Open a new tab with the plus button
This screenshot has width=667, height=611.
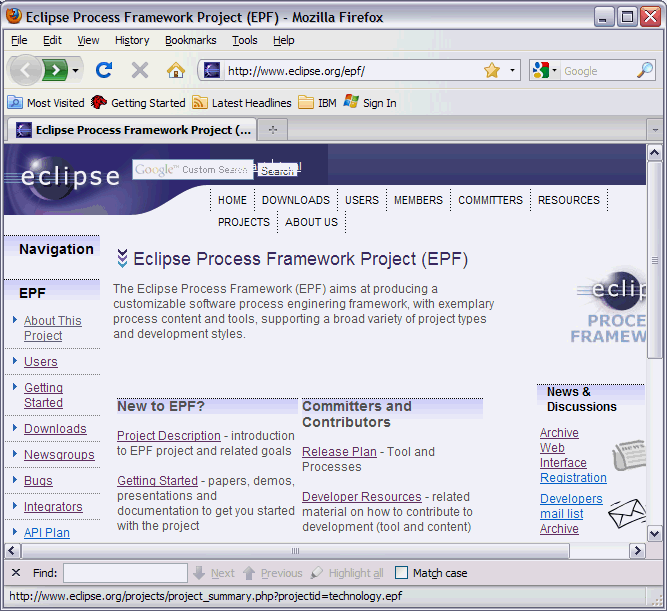click(x=273, y=130)
